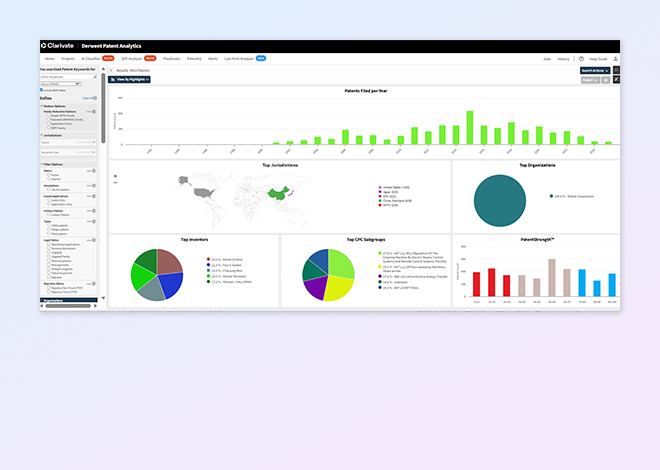Screen dimensions: 660x470
Task: Open Law Firm Analyzer
Action: click(239, 58)
